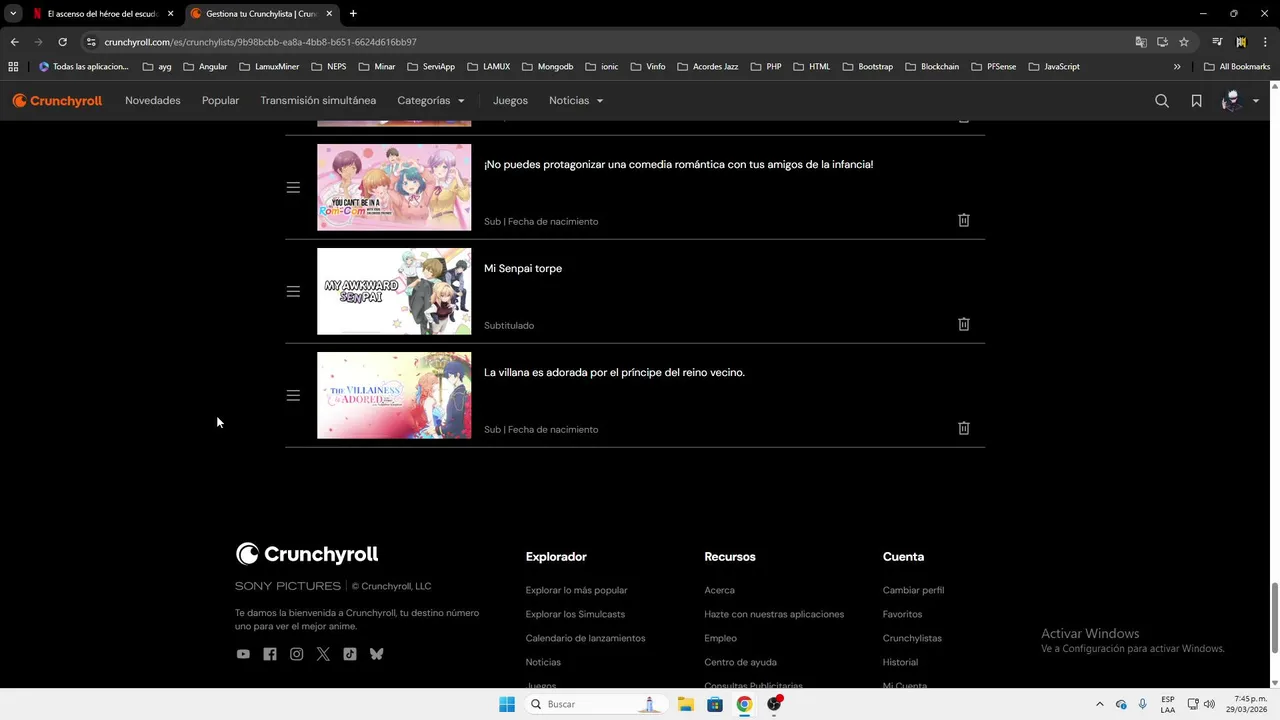Select the Mi Senpai torpe title
The width and height of the screenshot is (1280, 720).
[523, 268]
